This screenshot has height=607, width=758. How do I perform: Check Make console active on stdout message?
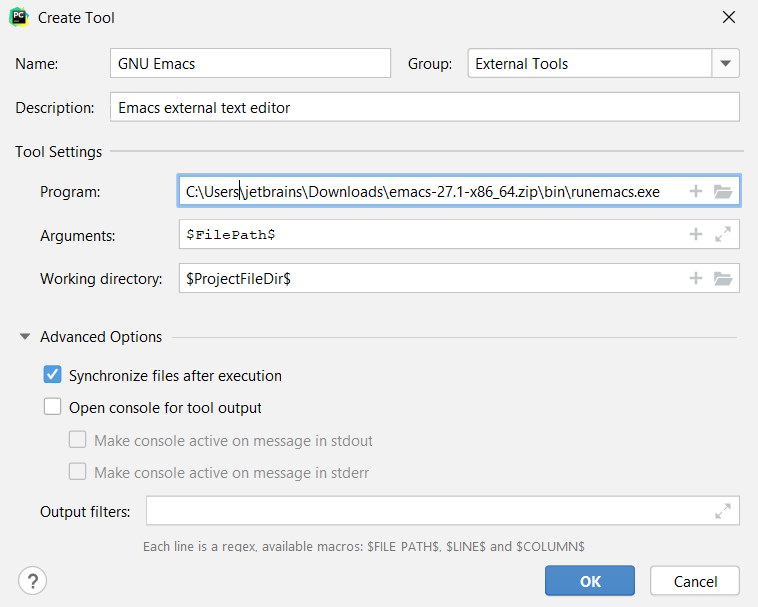click(78, 440)
